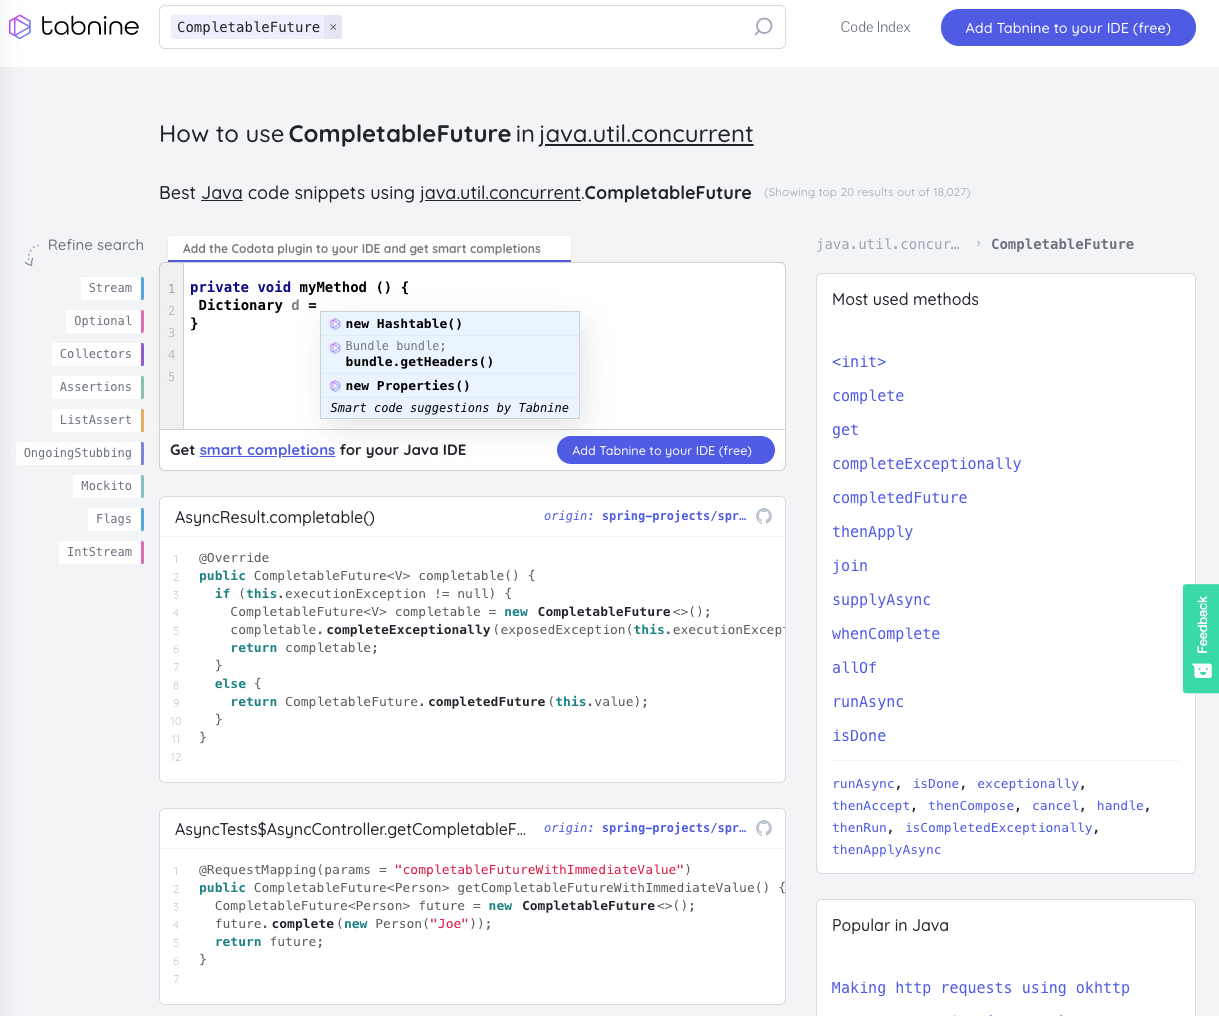Click the Feedback side tab

(1201, 638)
